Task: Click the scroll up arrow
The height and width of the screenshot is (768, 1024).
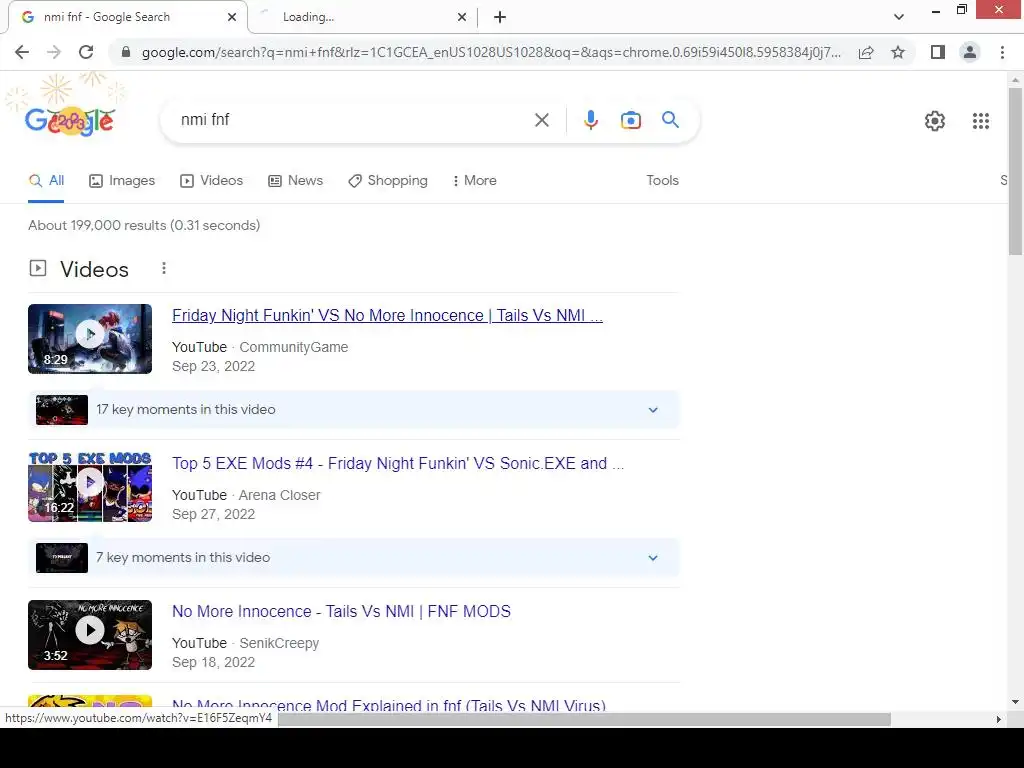Action: click(1015, 80)
